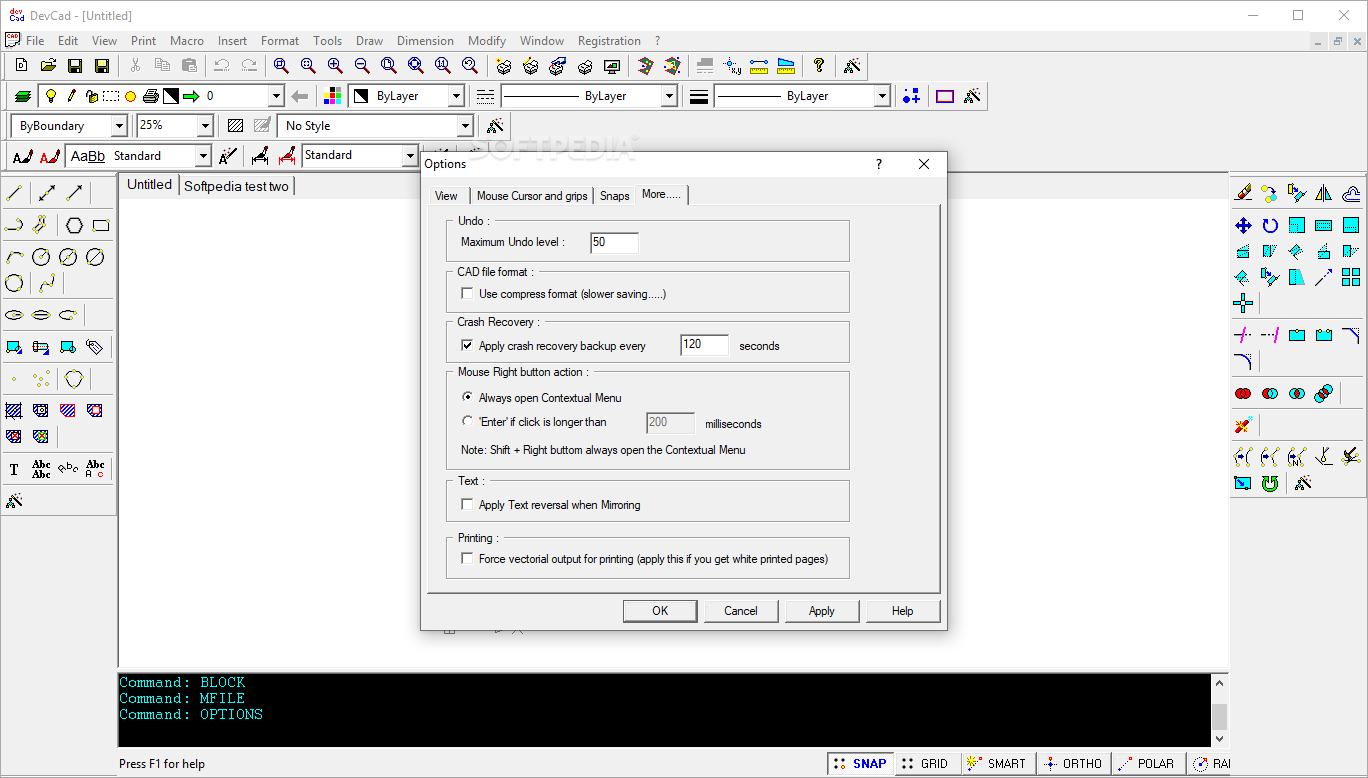
Task: Click the Fillet corner tool
Action: click(1243, 361)
